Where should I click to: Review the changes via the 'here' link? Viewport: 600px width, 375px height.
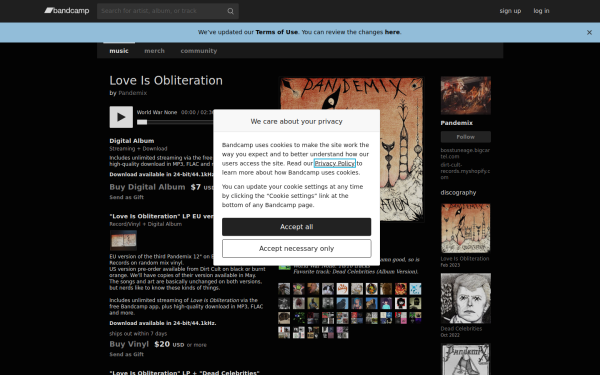(x=392, y=32)
